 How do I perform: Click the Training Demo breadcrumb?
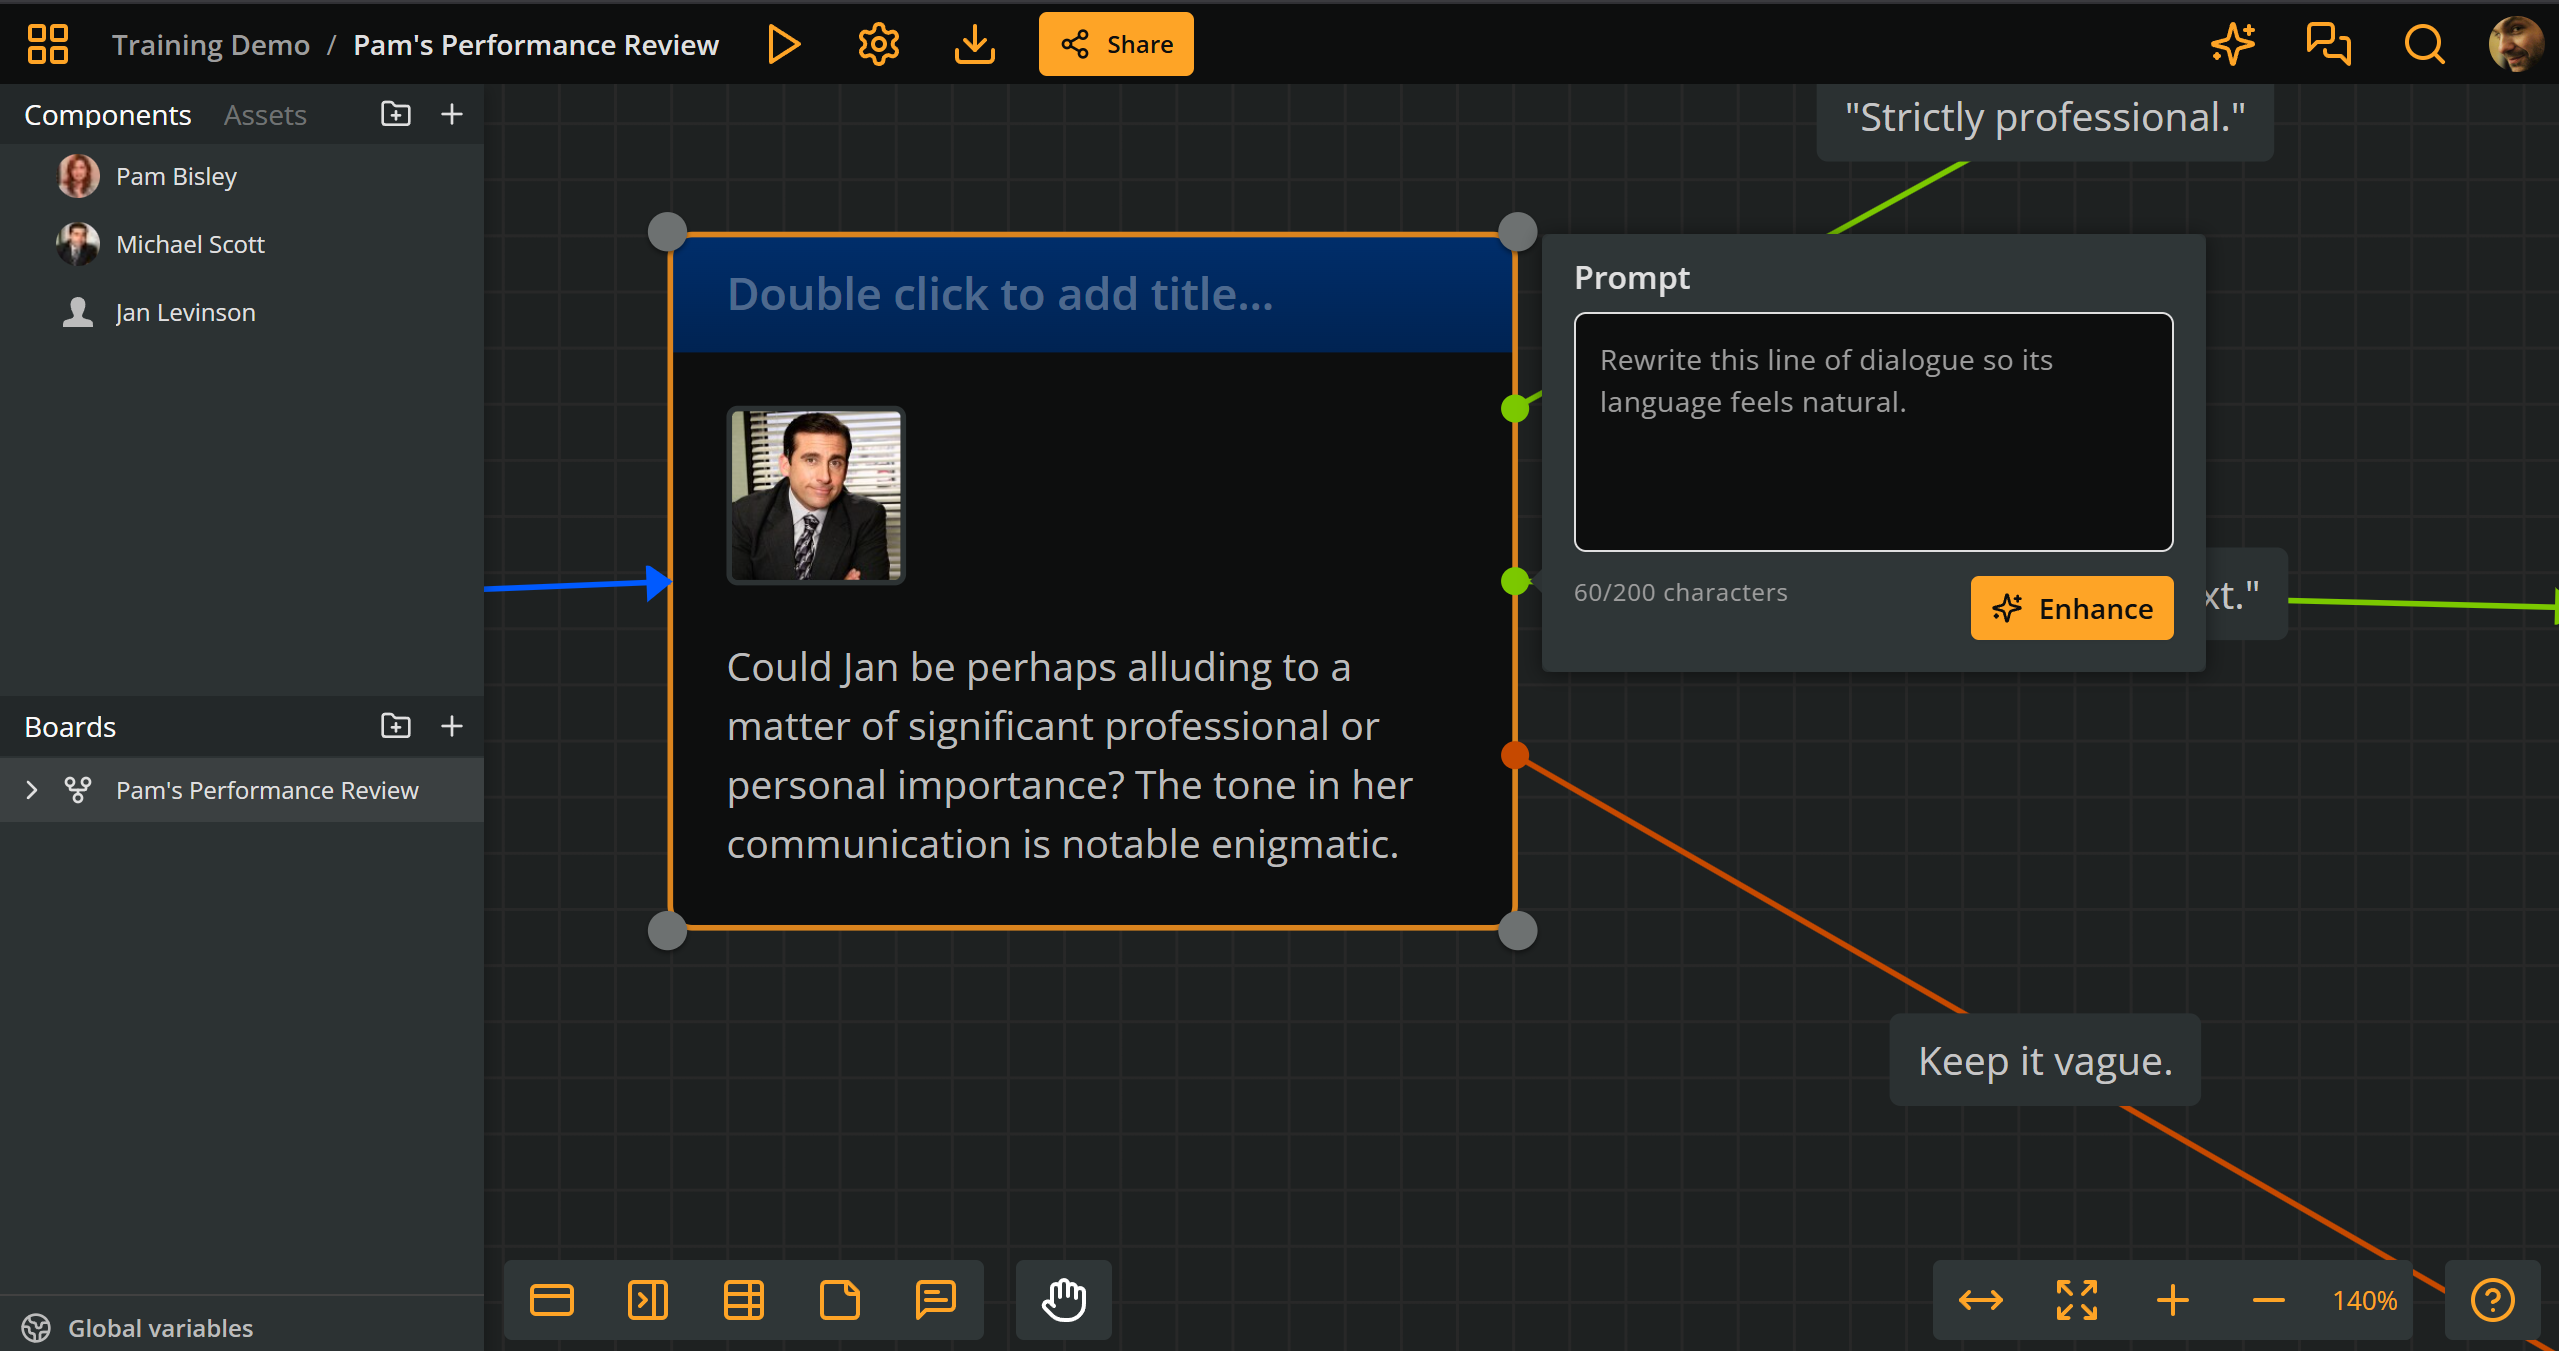210,45
